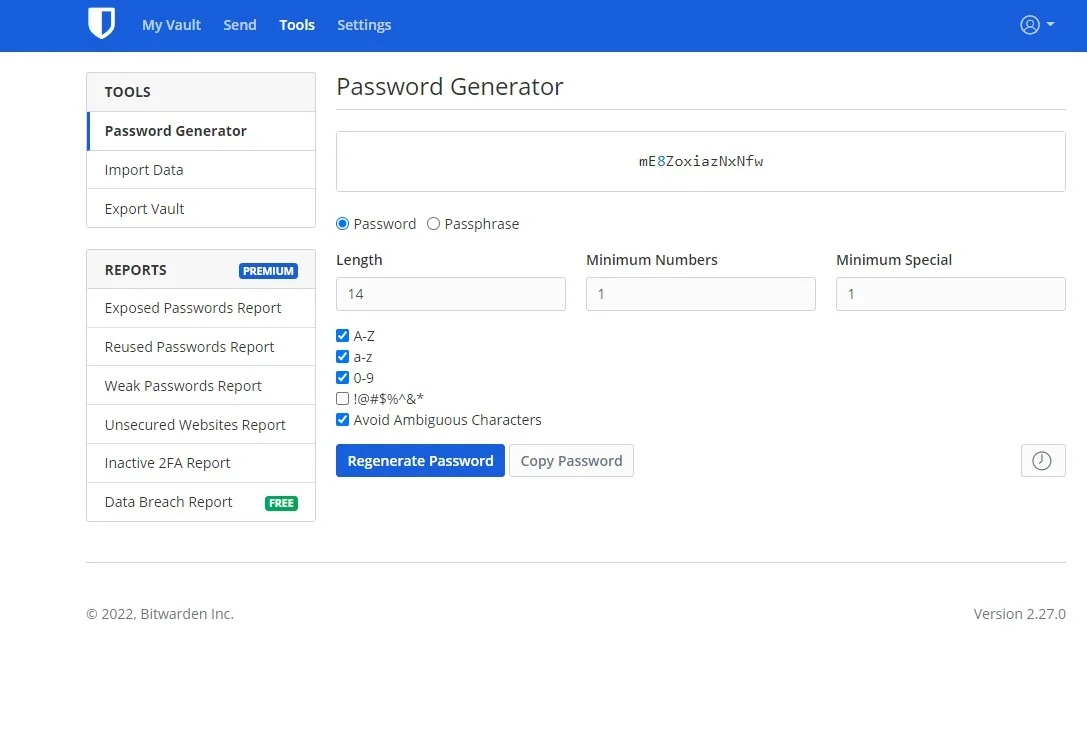Screen dimensions: 1087x733
Task: Open My Vault
Action: [171, 25]
